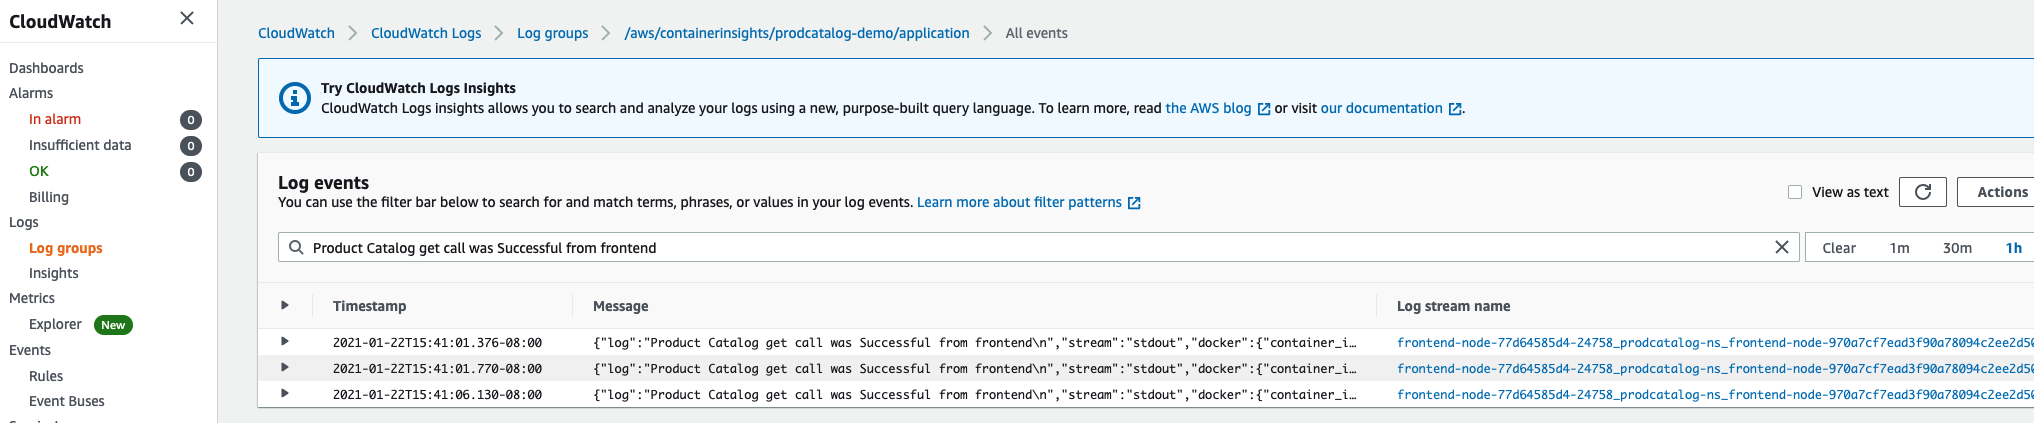Click OK alarms count badge
The height and width of the screenshot is (423, 2034).
(x=191, y=172)
